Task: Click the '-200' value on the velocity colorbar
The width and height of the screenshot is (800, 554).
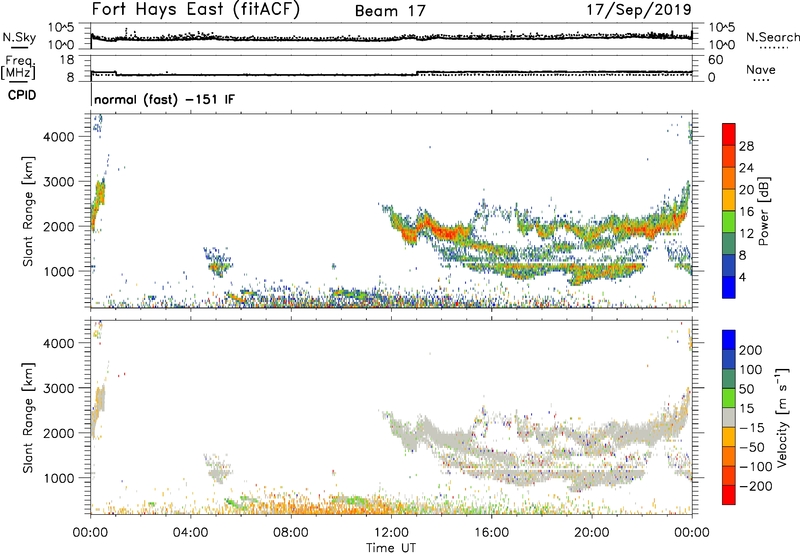Action: coord(756,487)
